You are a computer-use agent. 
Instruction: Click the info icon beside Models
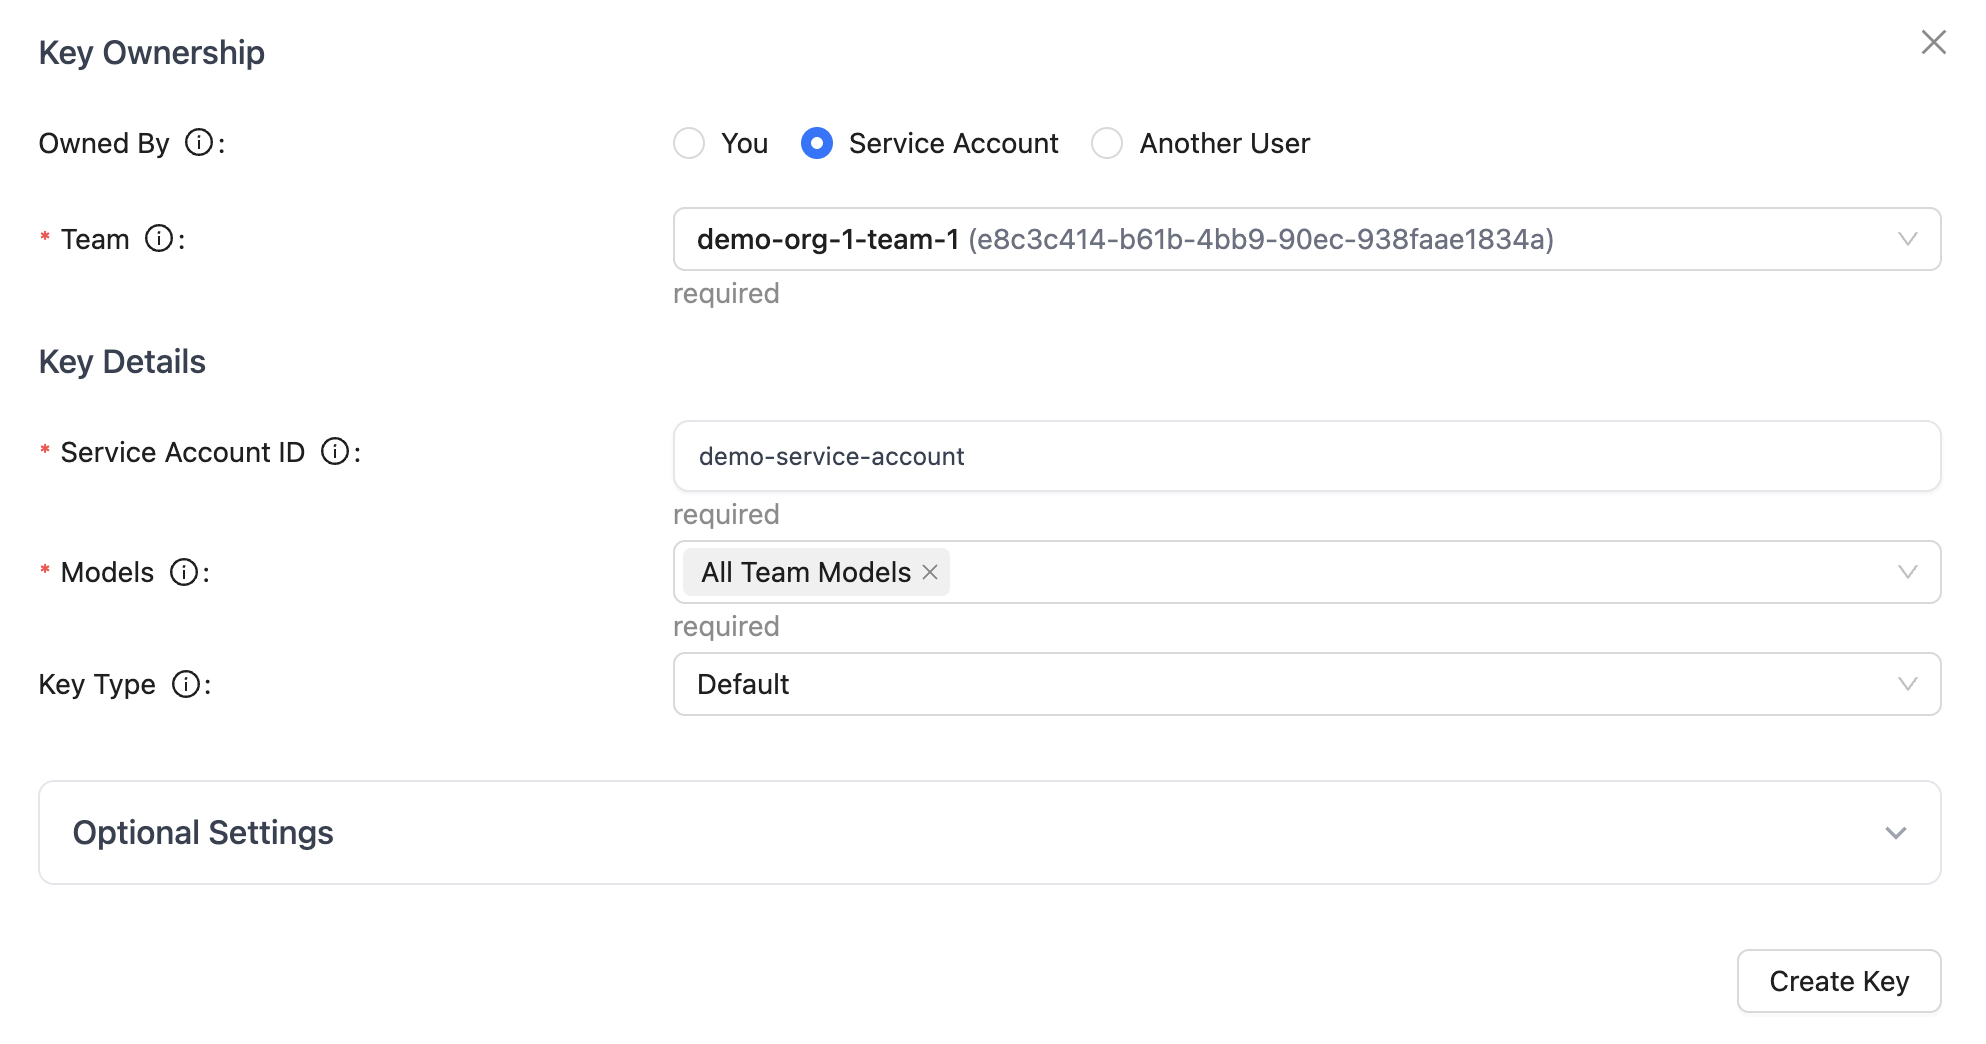coord(184,572)
